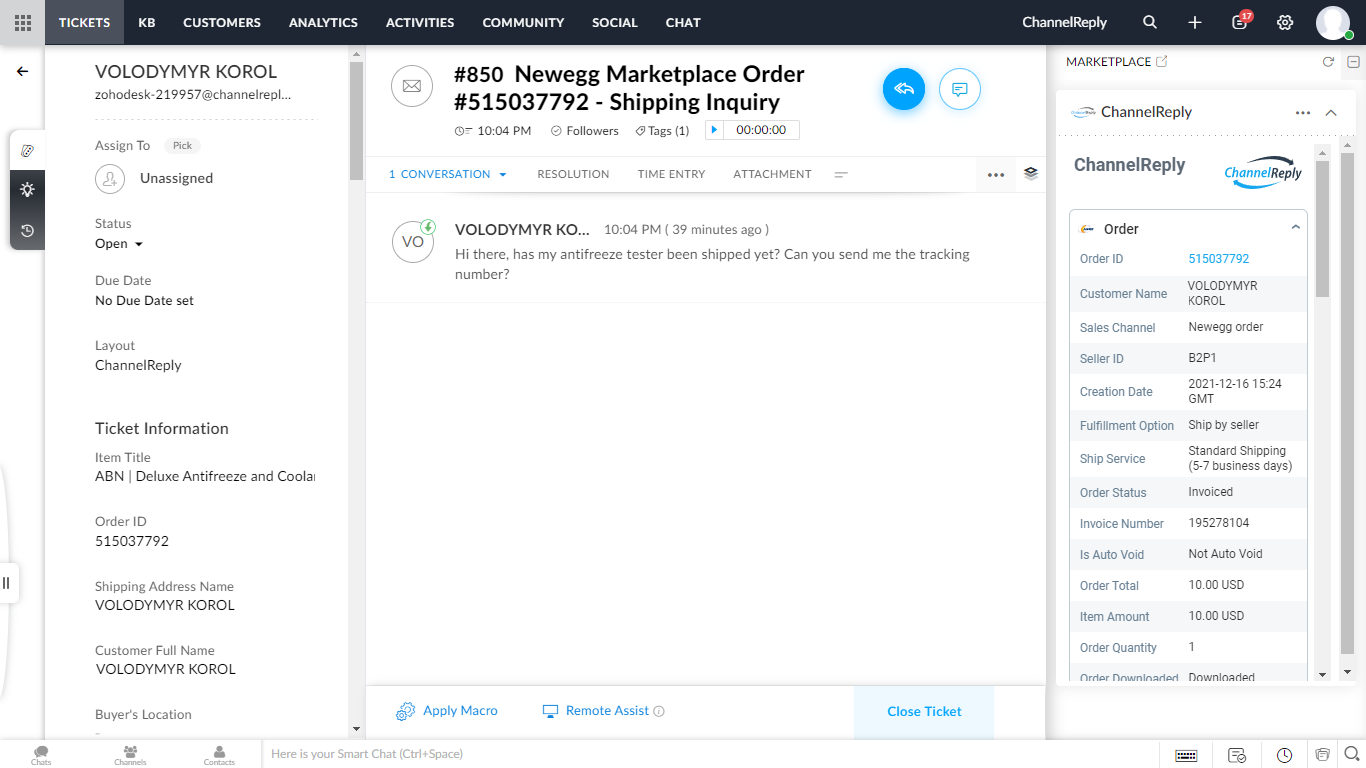Click the Smart Chat input field
Viewport: 1366px width, 768px height.
point(710,754)
